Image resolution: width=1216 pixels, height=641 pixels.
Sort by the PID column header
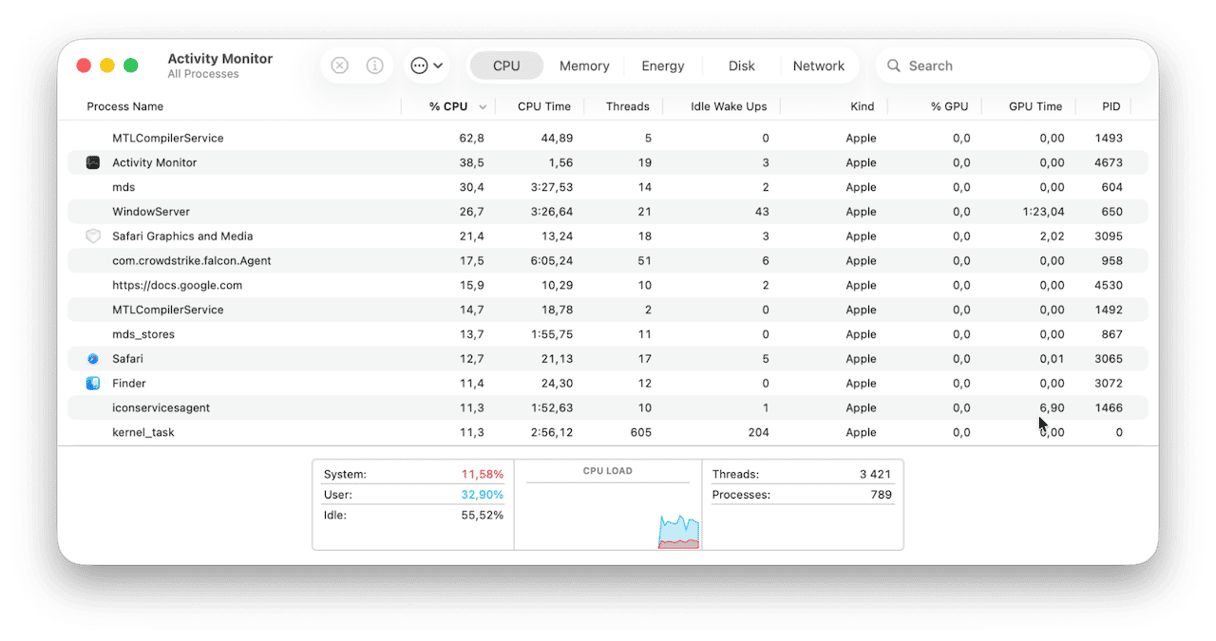(1111, 107)
